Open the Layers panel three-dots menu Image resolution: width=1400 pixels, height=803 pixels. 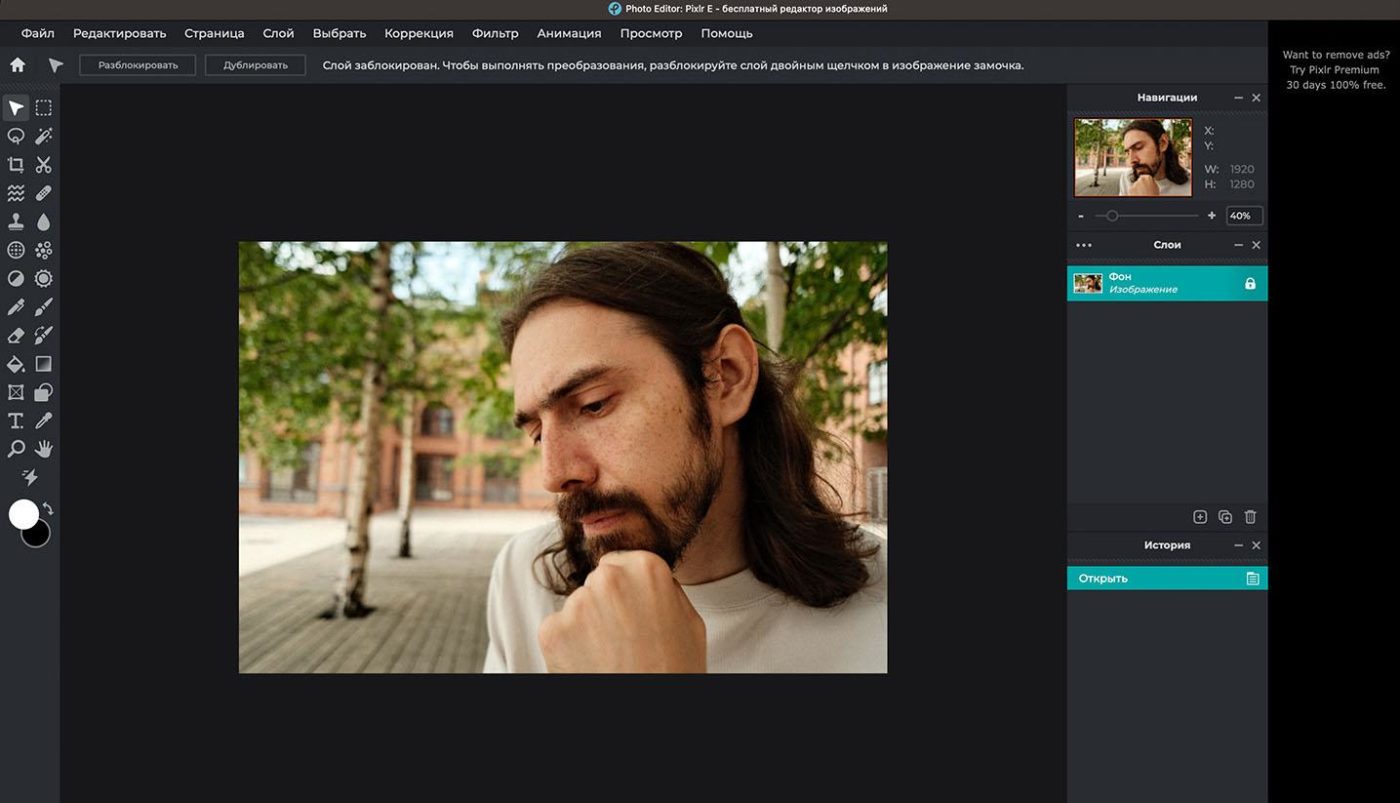[1084, 245]
